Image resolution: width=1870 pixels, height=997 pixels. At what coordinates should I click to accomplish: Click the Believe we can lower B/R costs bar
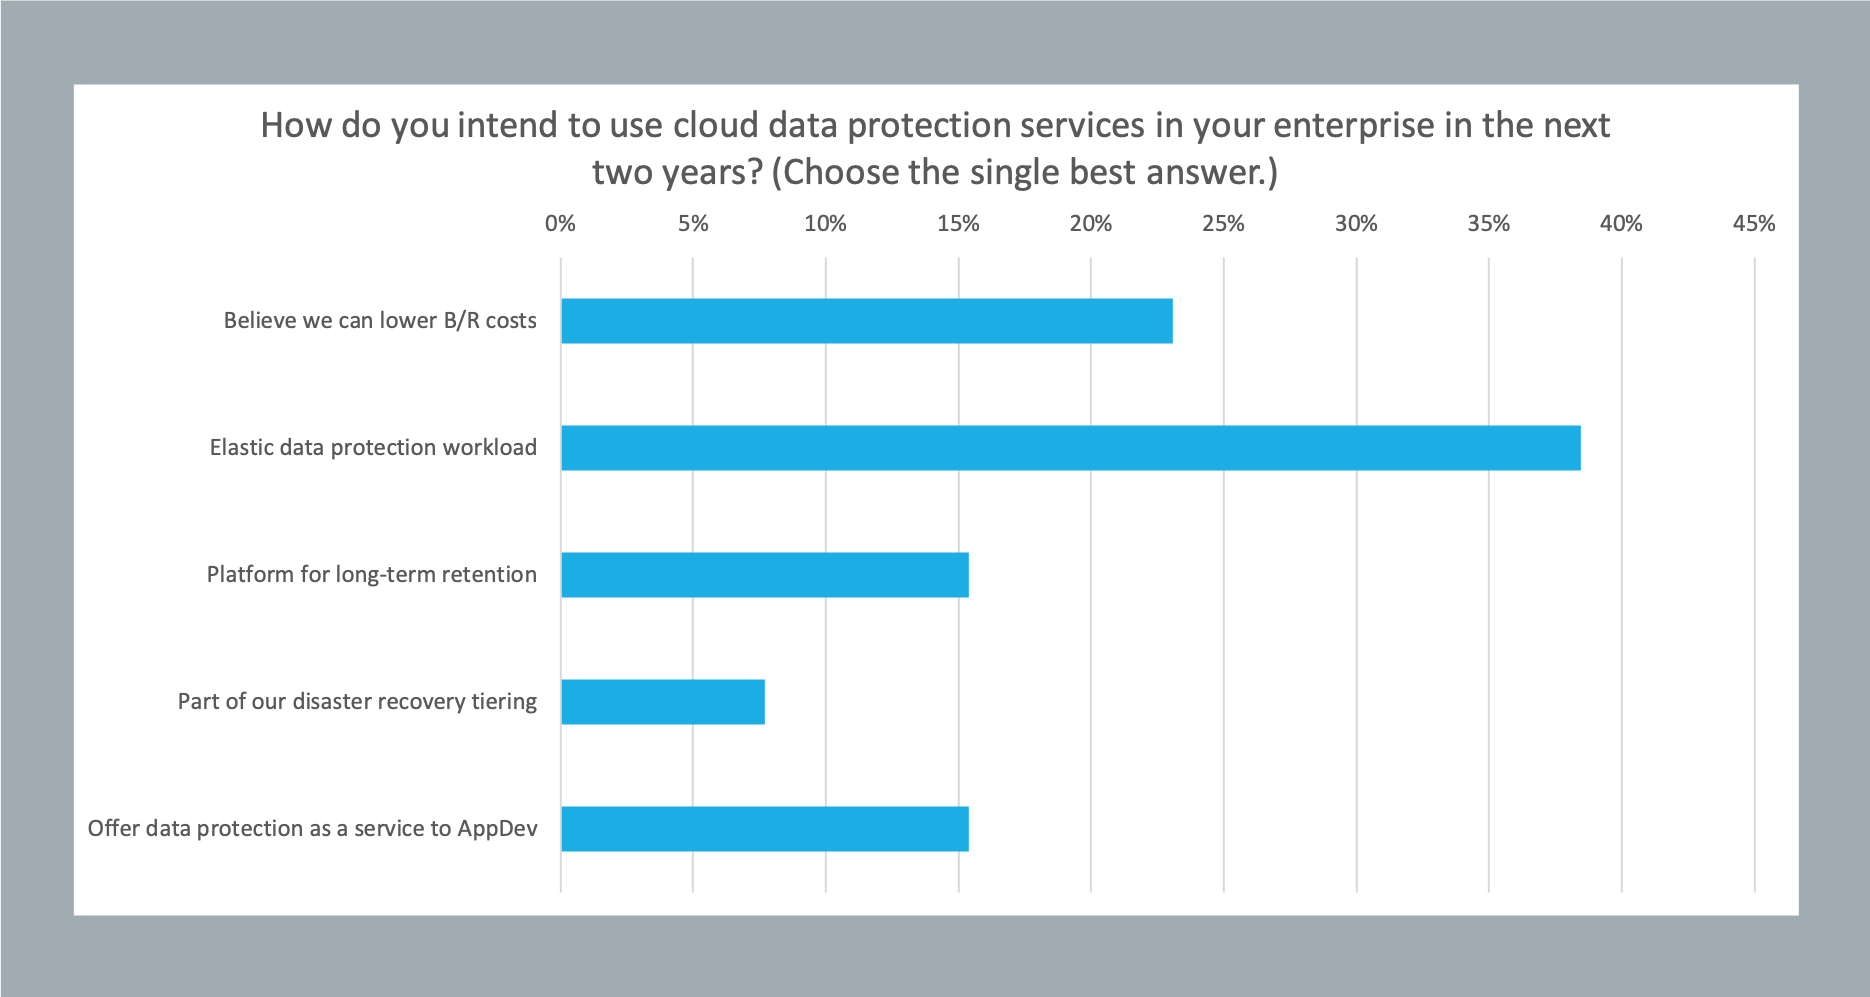coord(866,321)
